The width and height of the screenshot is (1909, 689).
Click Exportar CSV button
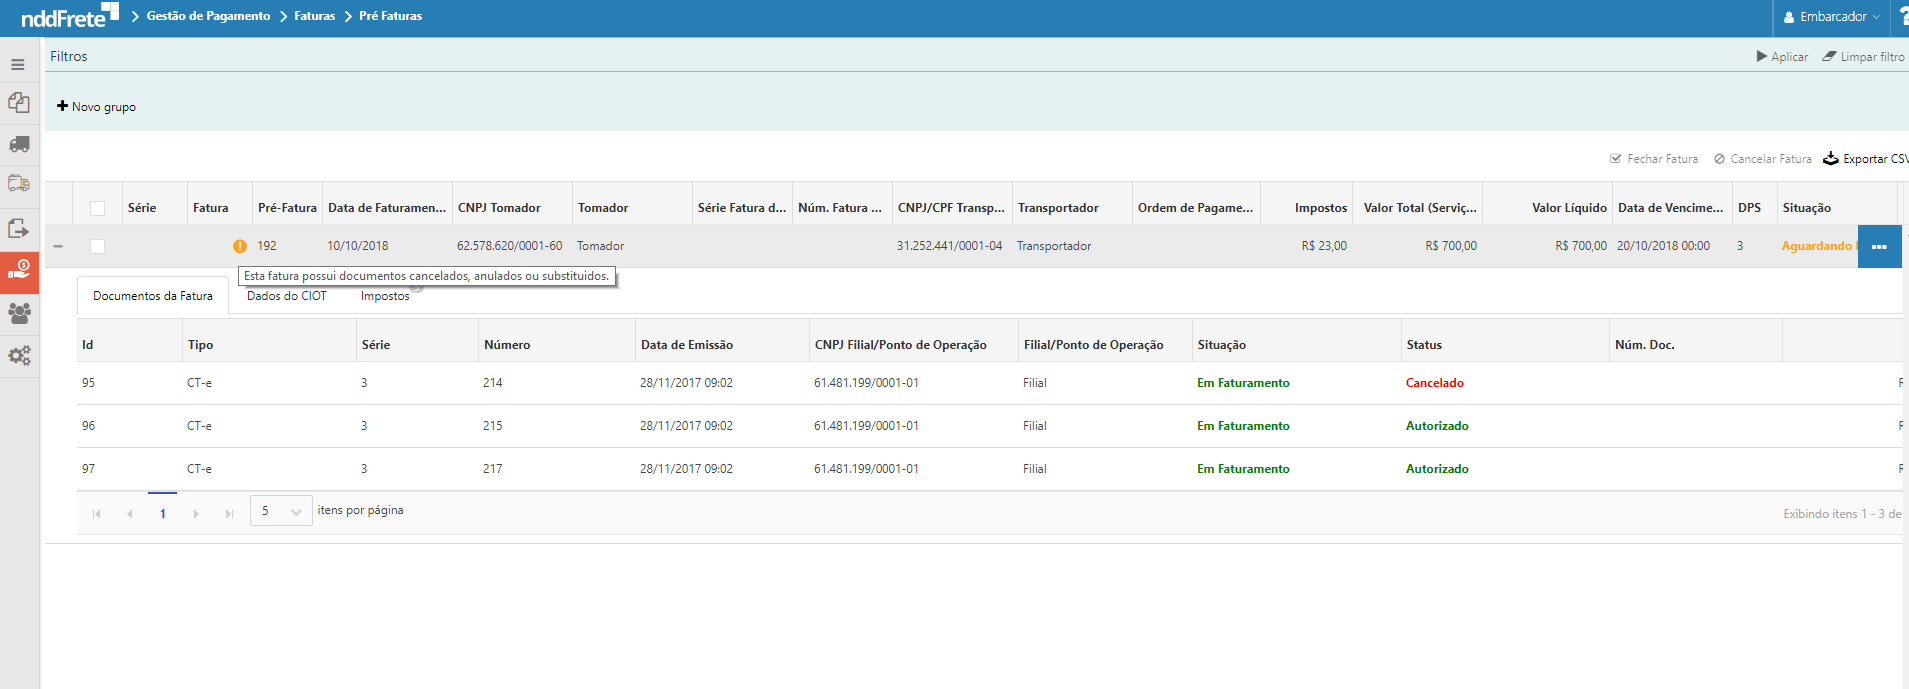click(x=1866, y=159)
